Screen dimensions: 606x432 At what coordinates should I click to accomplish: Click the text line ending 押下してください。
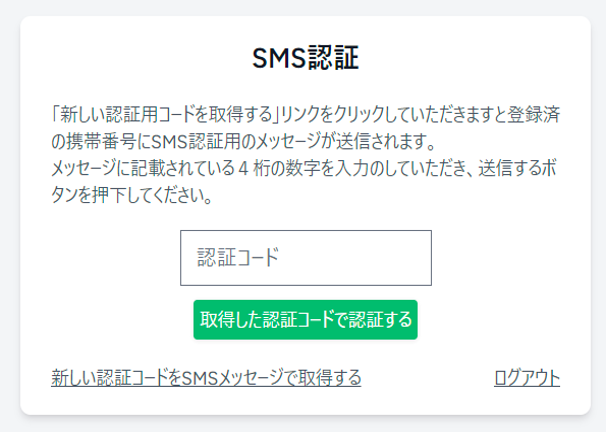click(130, 195)
